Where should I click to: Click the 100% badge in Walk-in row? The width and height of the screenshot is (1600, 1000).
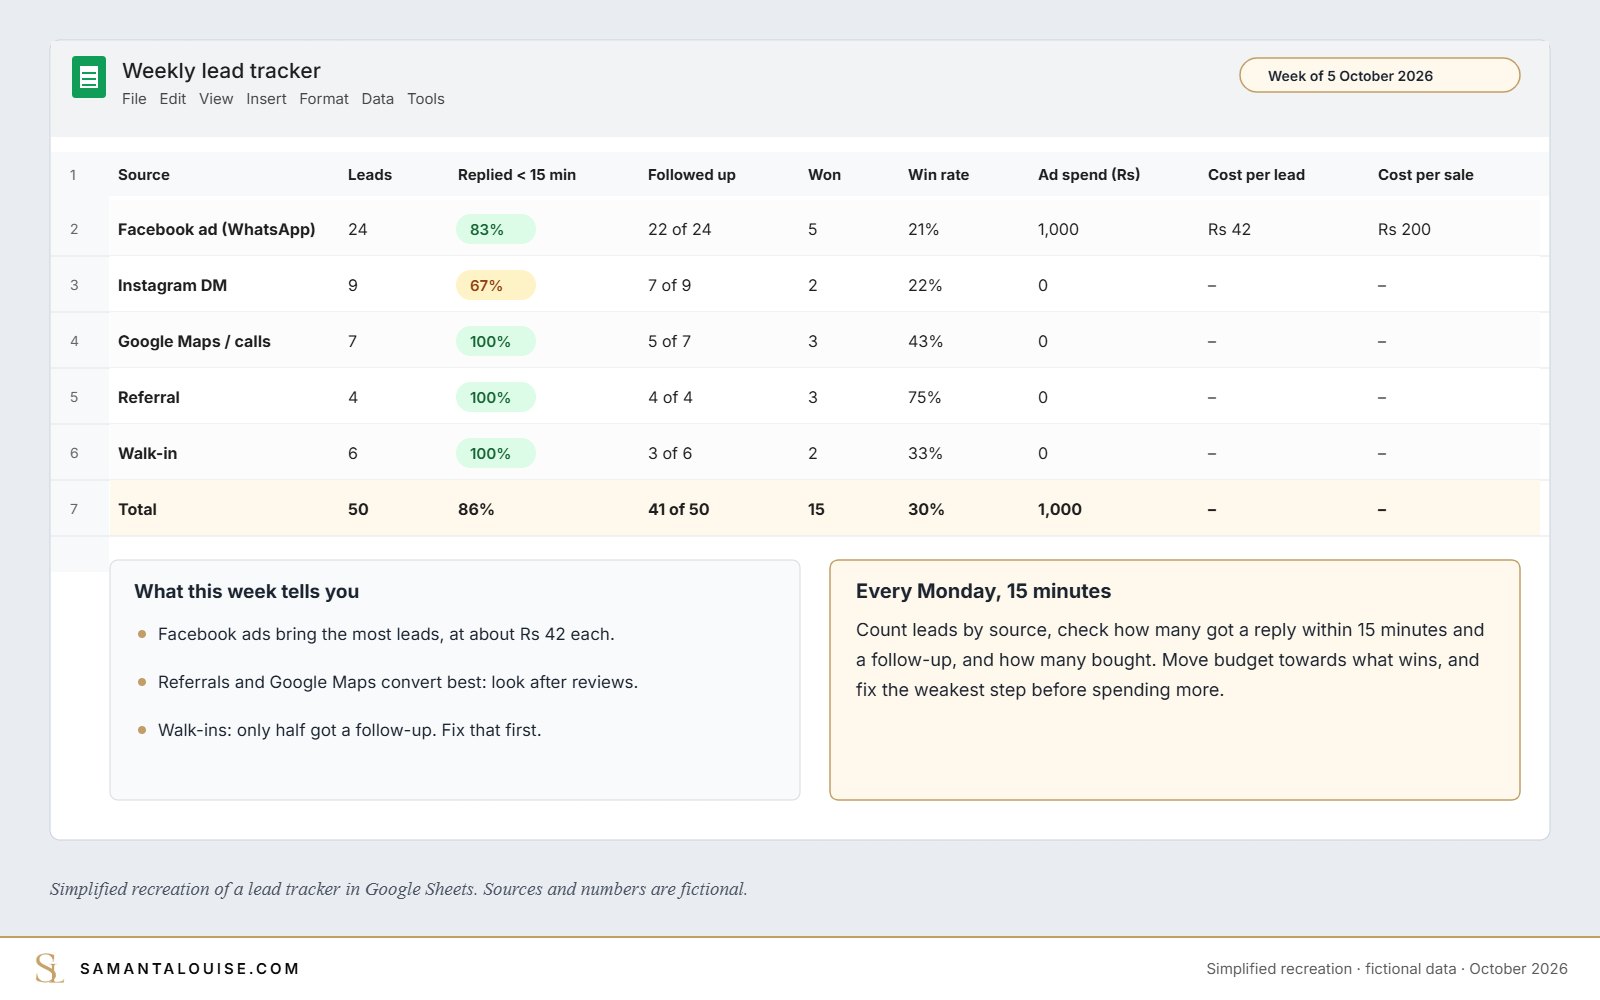coord(496,453)
